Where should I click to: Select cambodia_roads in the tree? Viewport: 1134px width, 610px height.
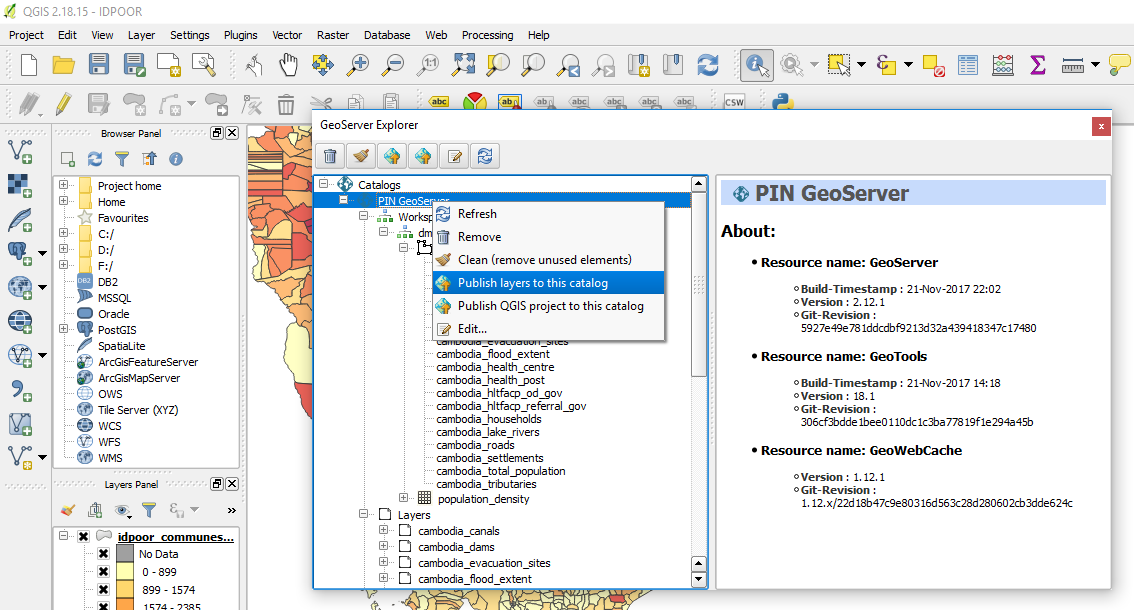pyautogui.click(x=475, y=445)
